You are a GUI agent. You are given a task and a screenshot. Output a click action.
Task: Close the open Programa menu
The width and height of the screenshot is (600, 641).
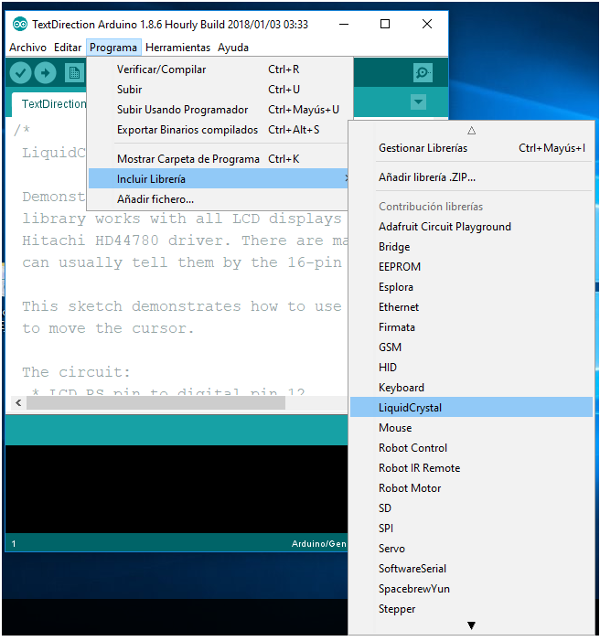113,47
